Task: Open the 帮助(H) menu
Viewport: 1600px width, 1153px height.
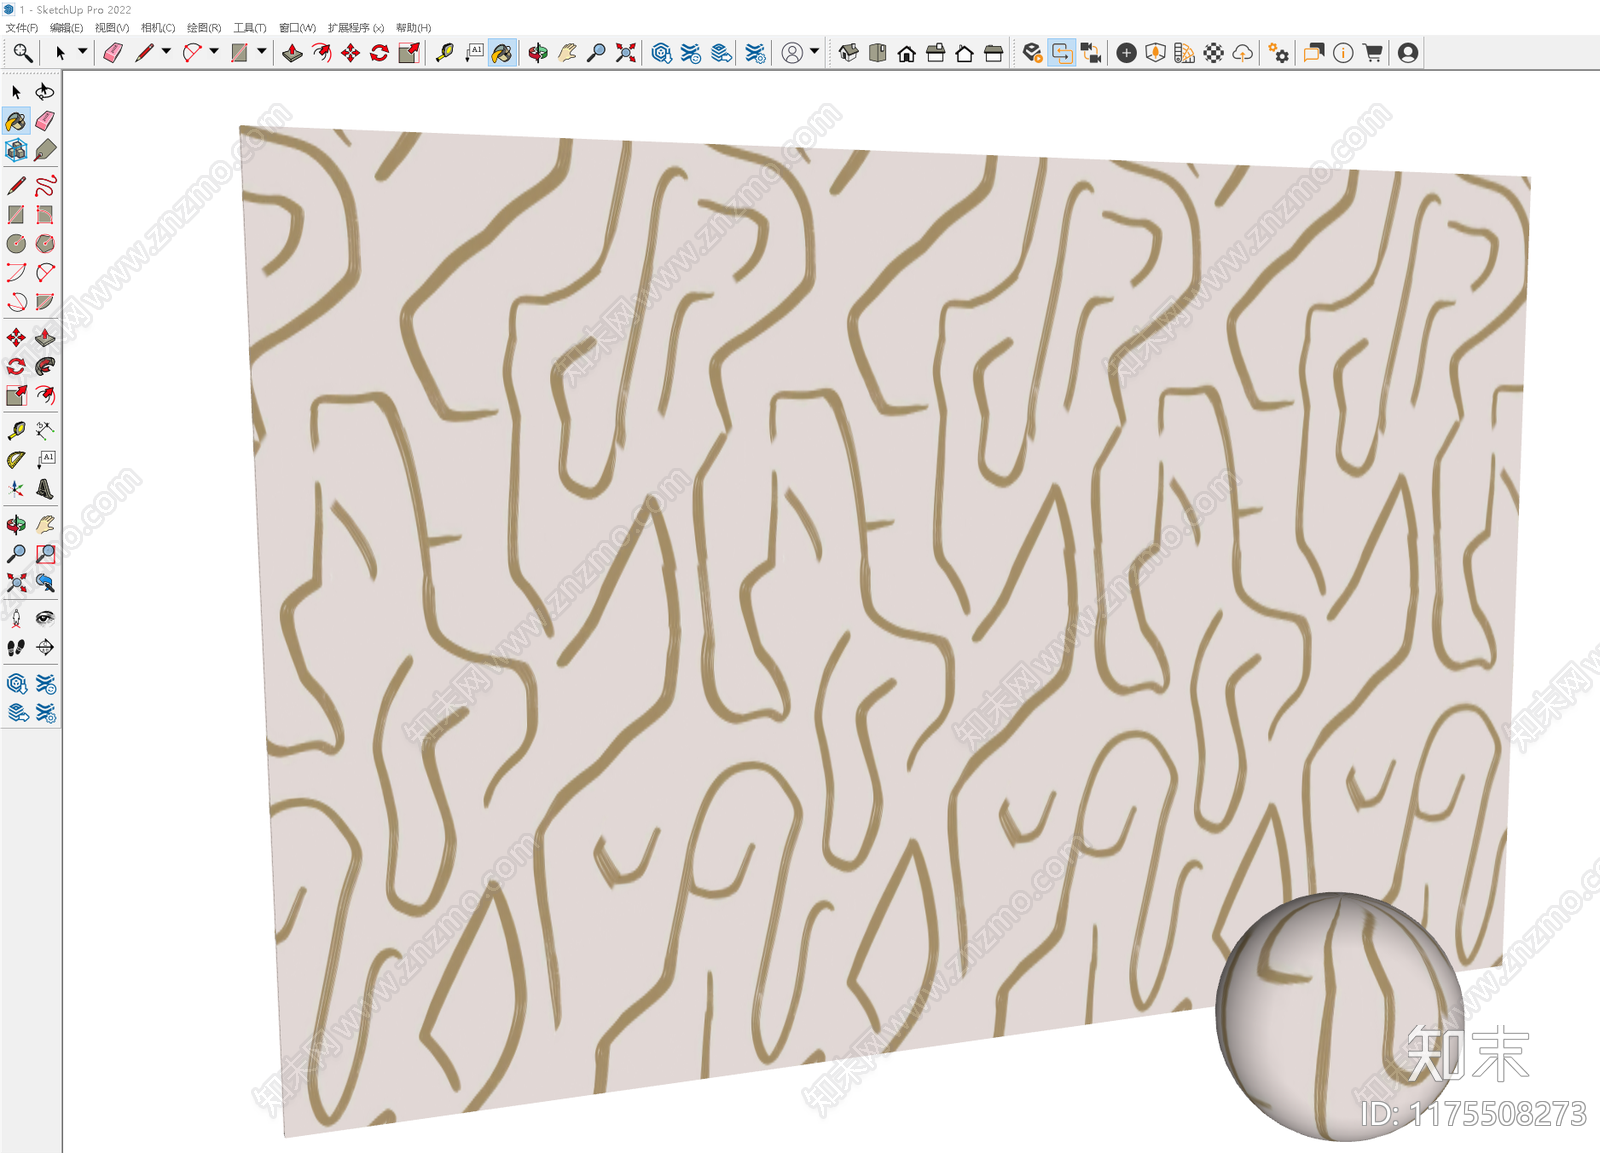Action: (413, 28)
